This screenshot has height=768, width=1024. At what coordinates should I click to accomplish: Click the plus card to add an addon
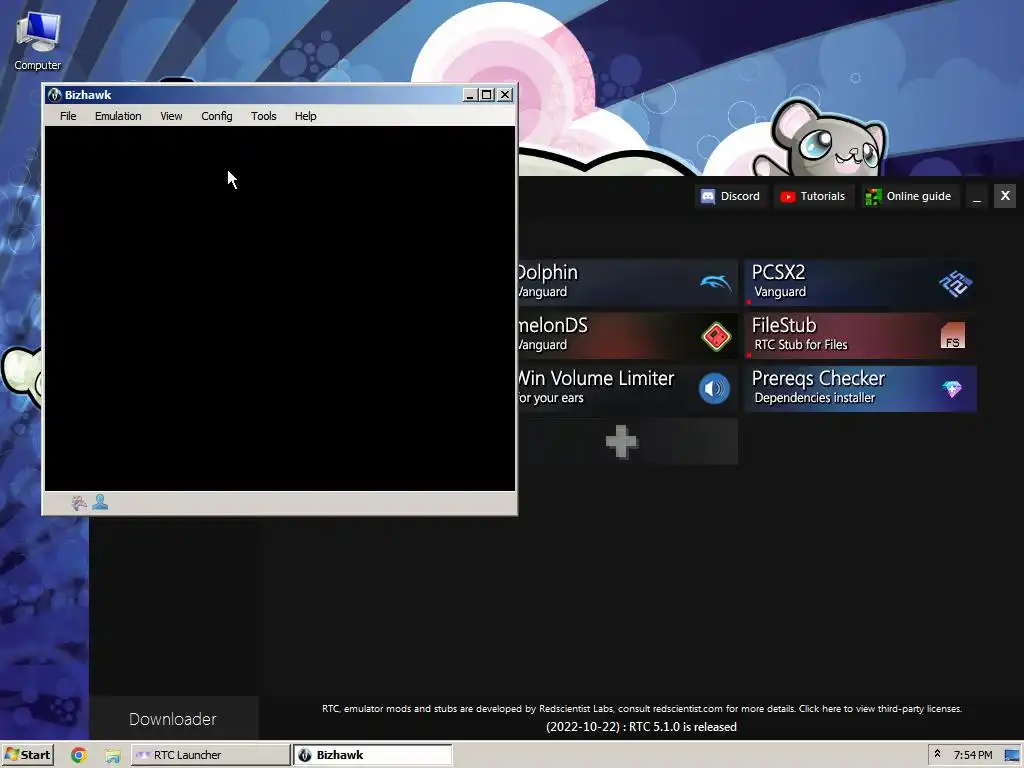622,442
